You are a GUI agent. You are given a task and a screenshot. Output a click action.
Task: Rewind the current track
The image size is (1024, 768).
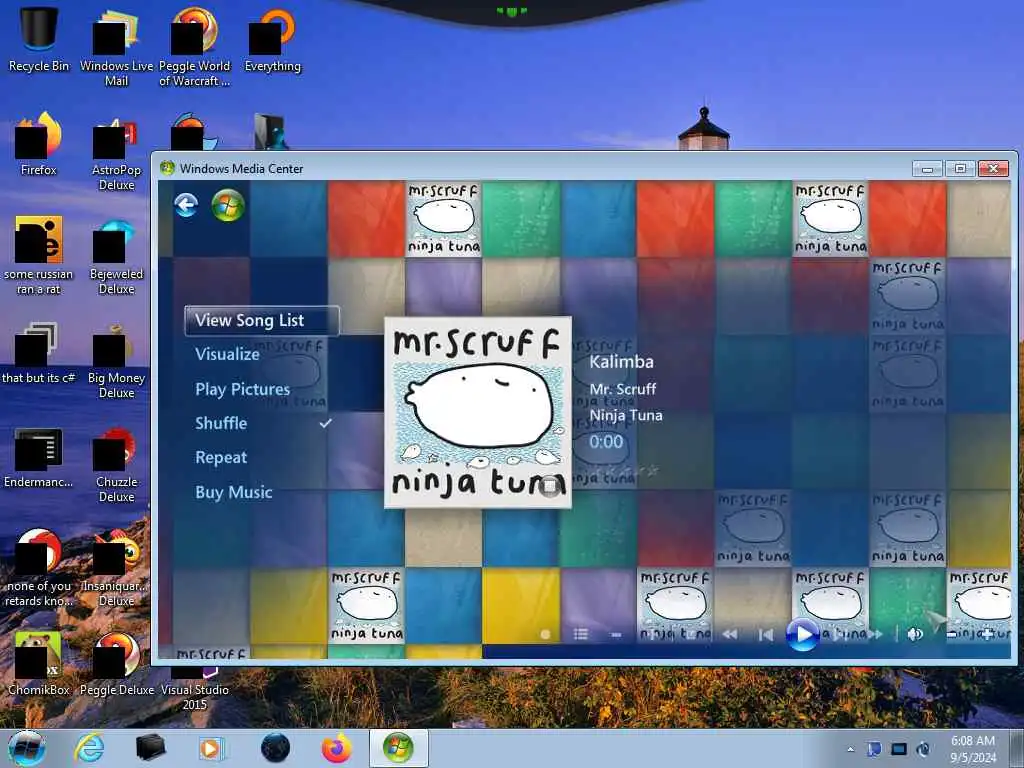point(729,634)
